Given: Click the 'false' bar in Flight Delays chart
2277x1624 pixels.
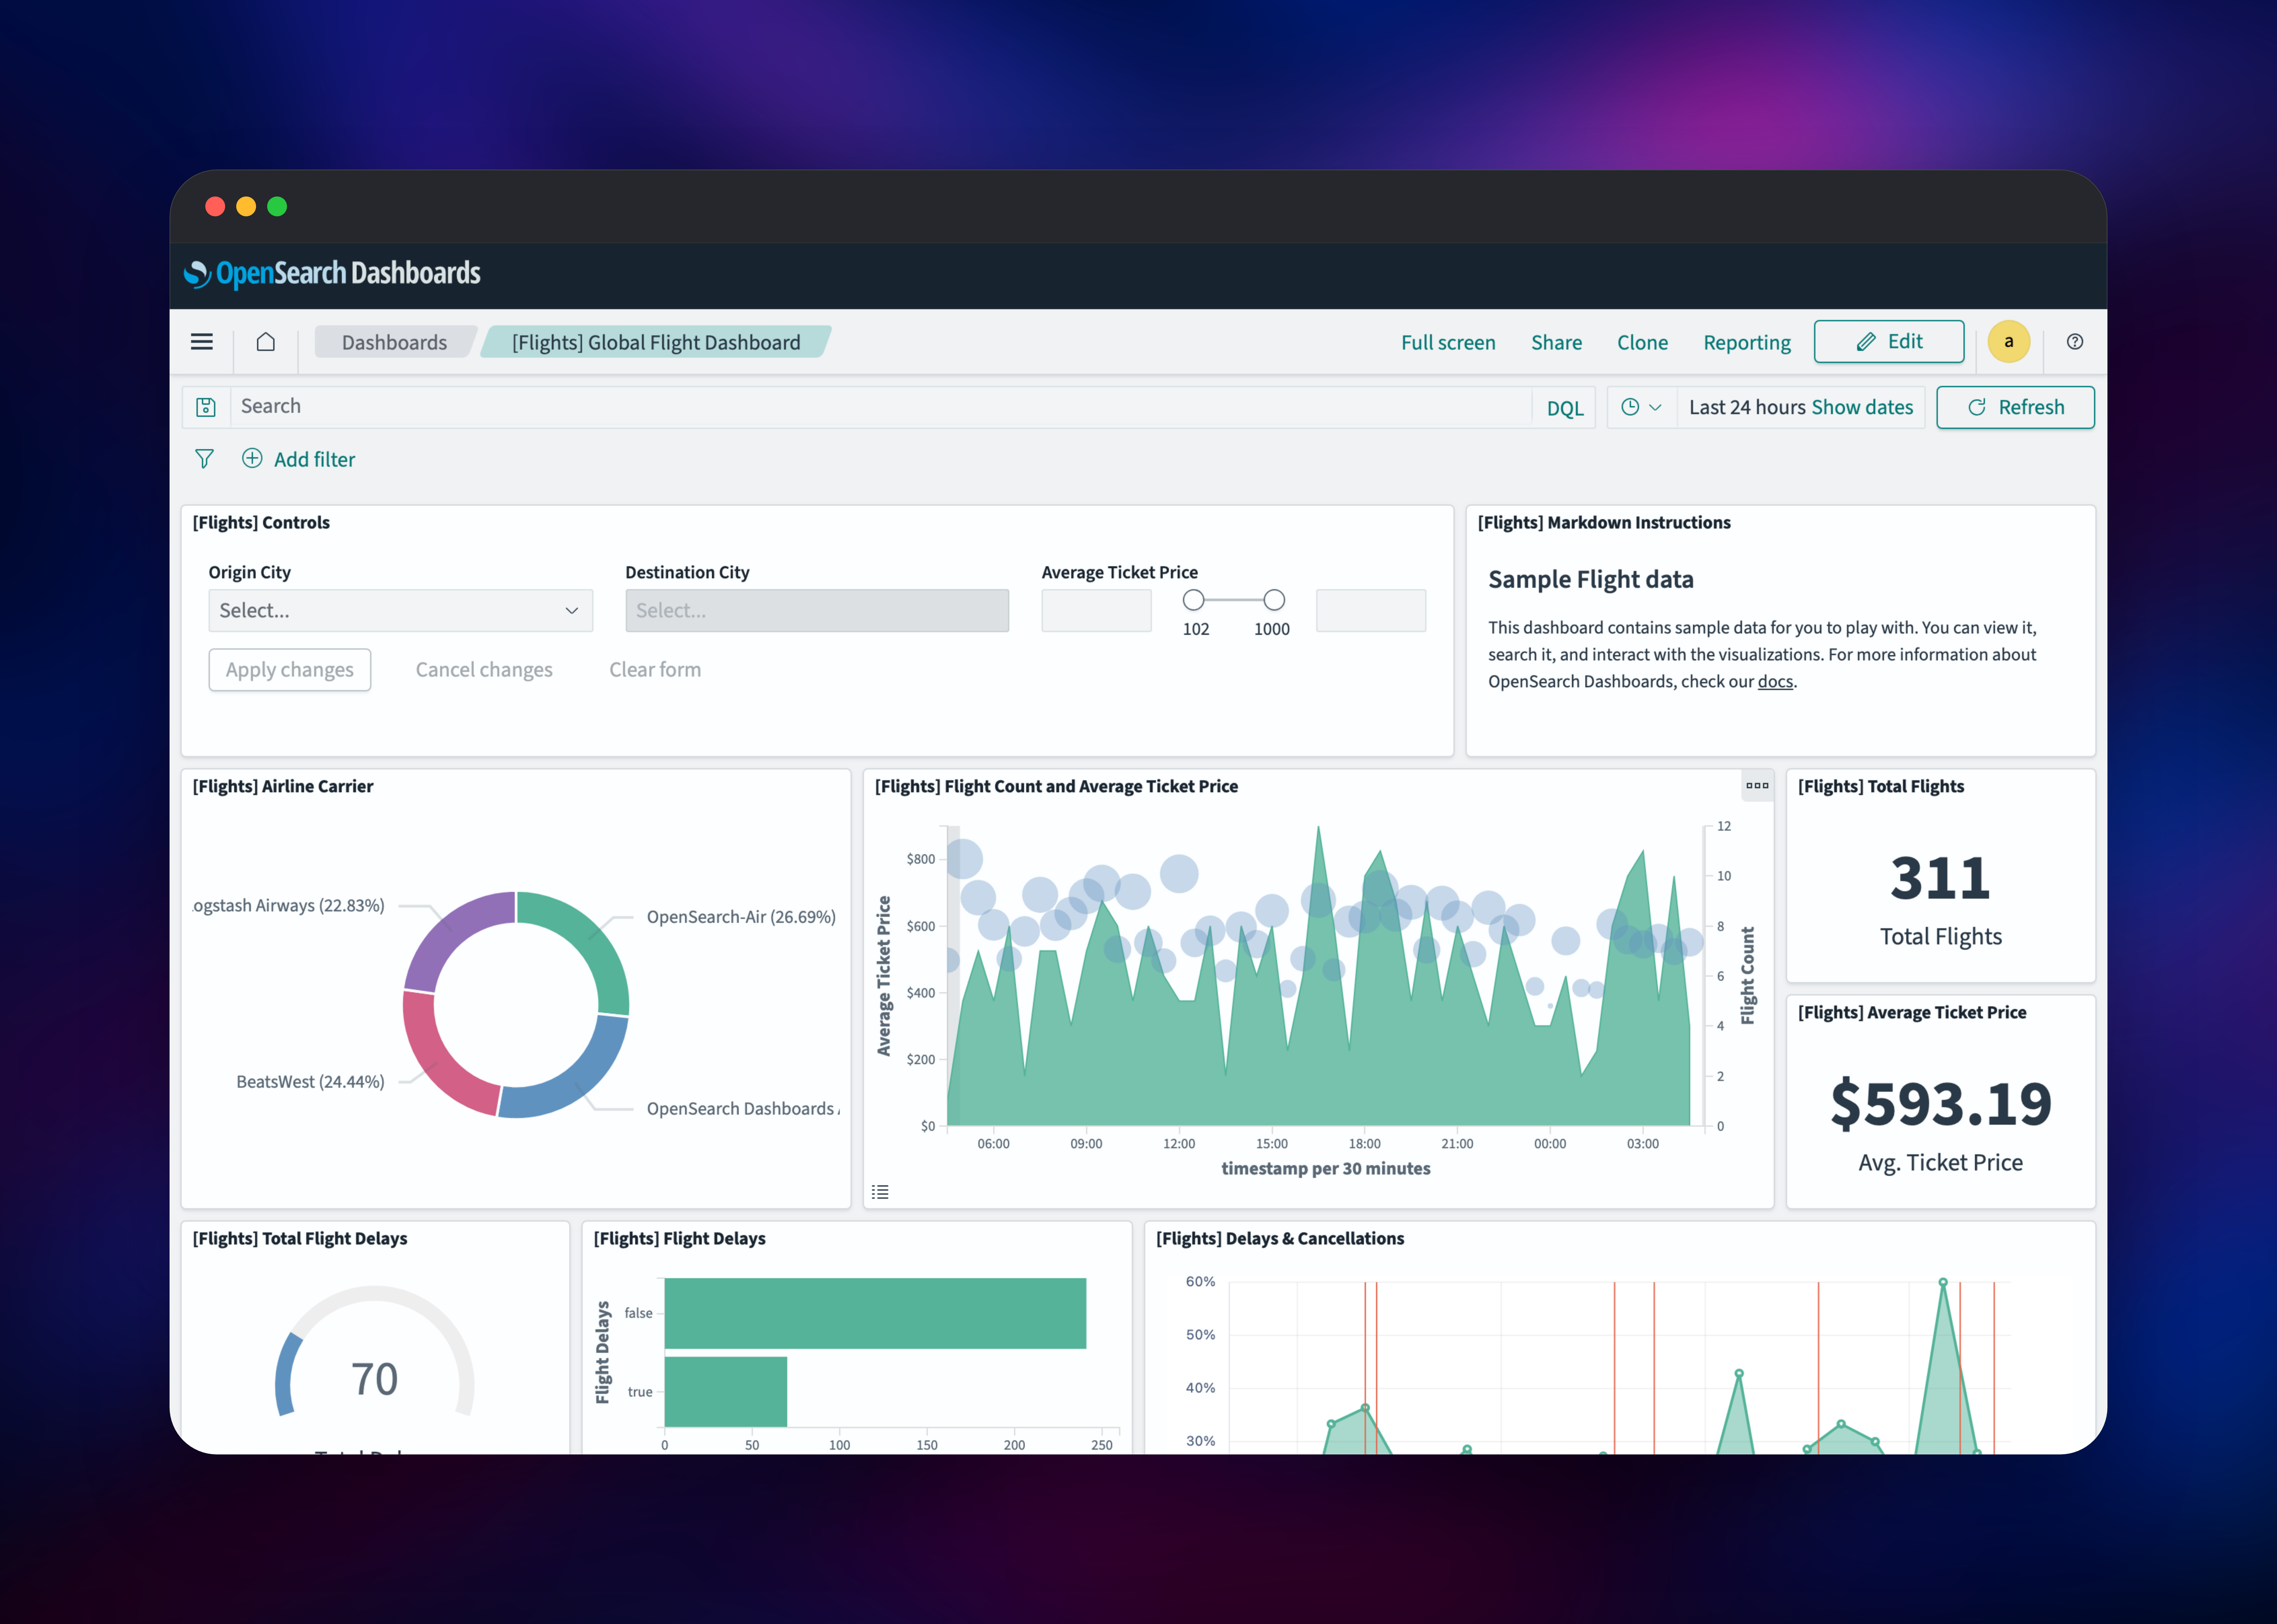Looking at the screenshot, I should [875, 1313].
